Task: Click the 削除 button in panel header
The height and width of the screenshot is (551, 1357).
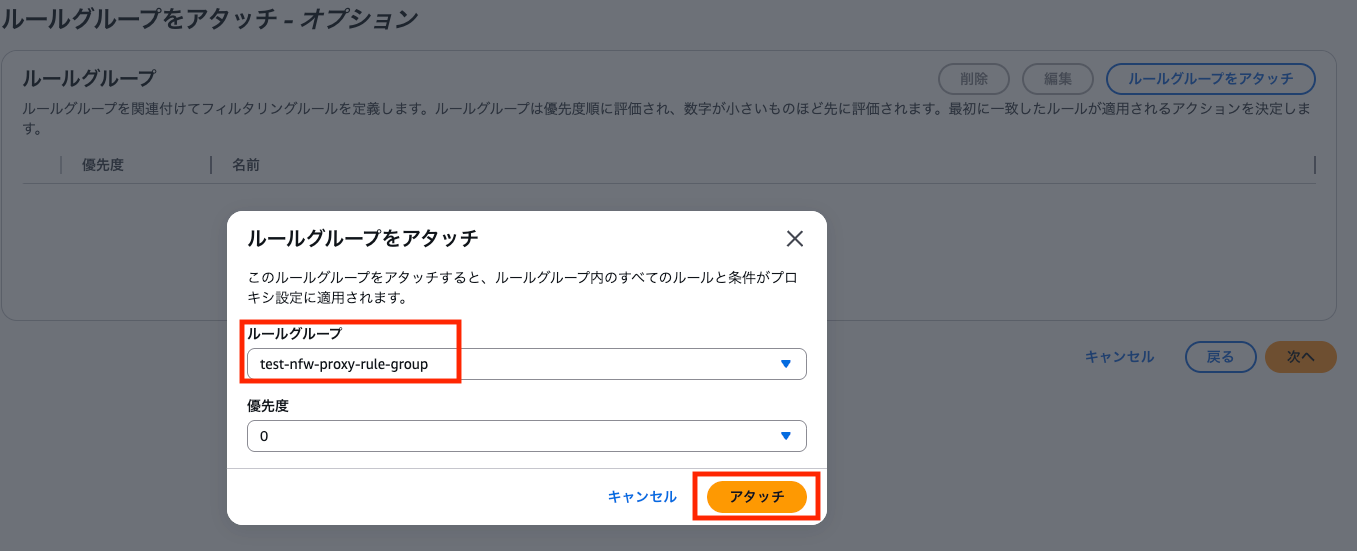Action: point(973,78)
